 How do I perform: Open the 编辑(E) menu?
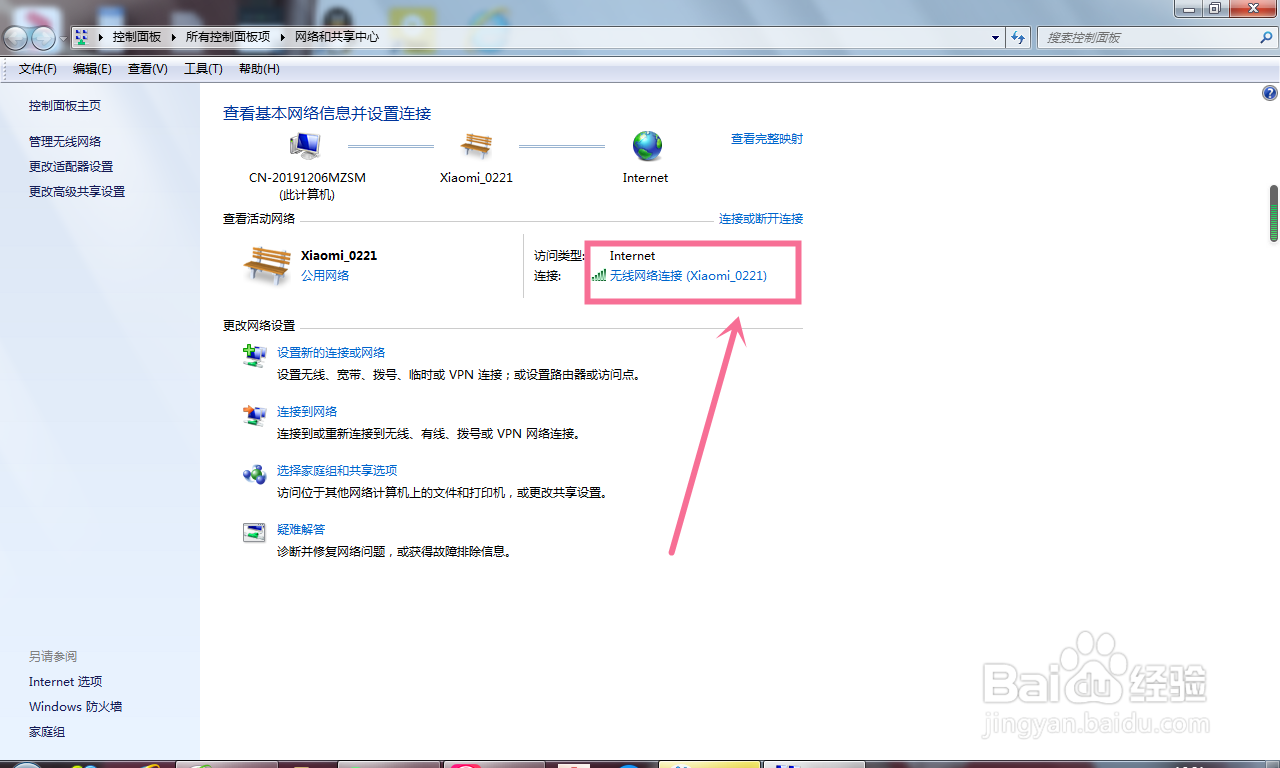[x=92, y=69]
